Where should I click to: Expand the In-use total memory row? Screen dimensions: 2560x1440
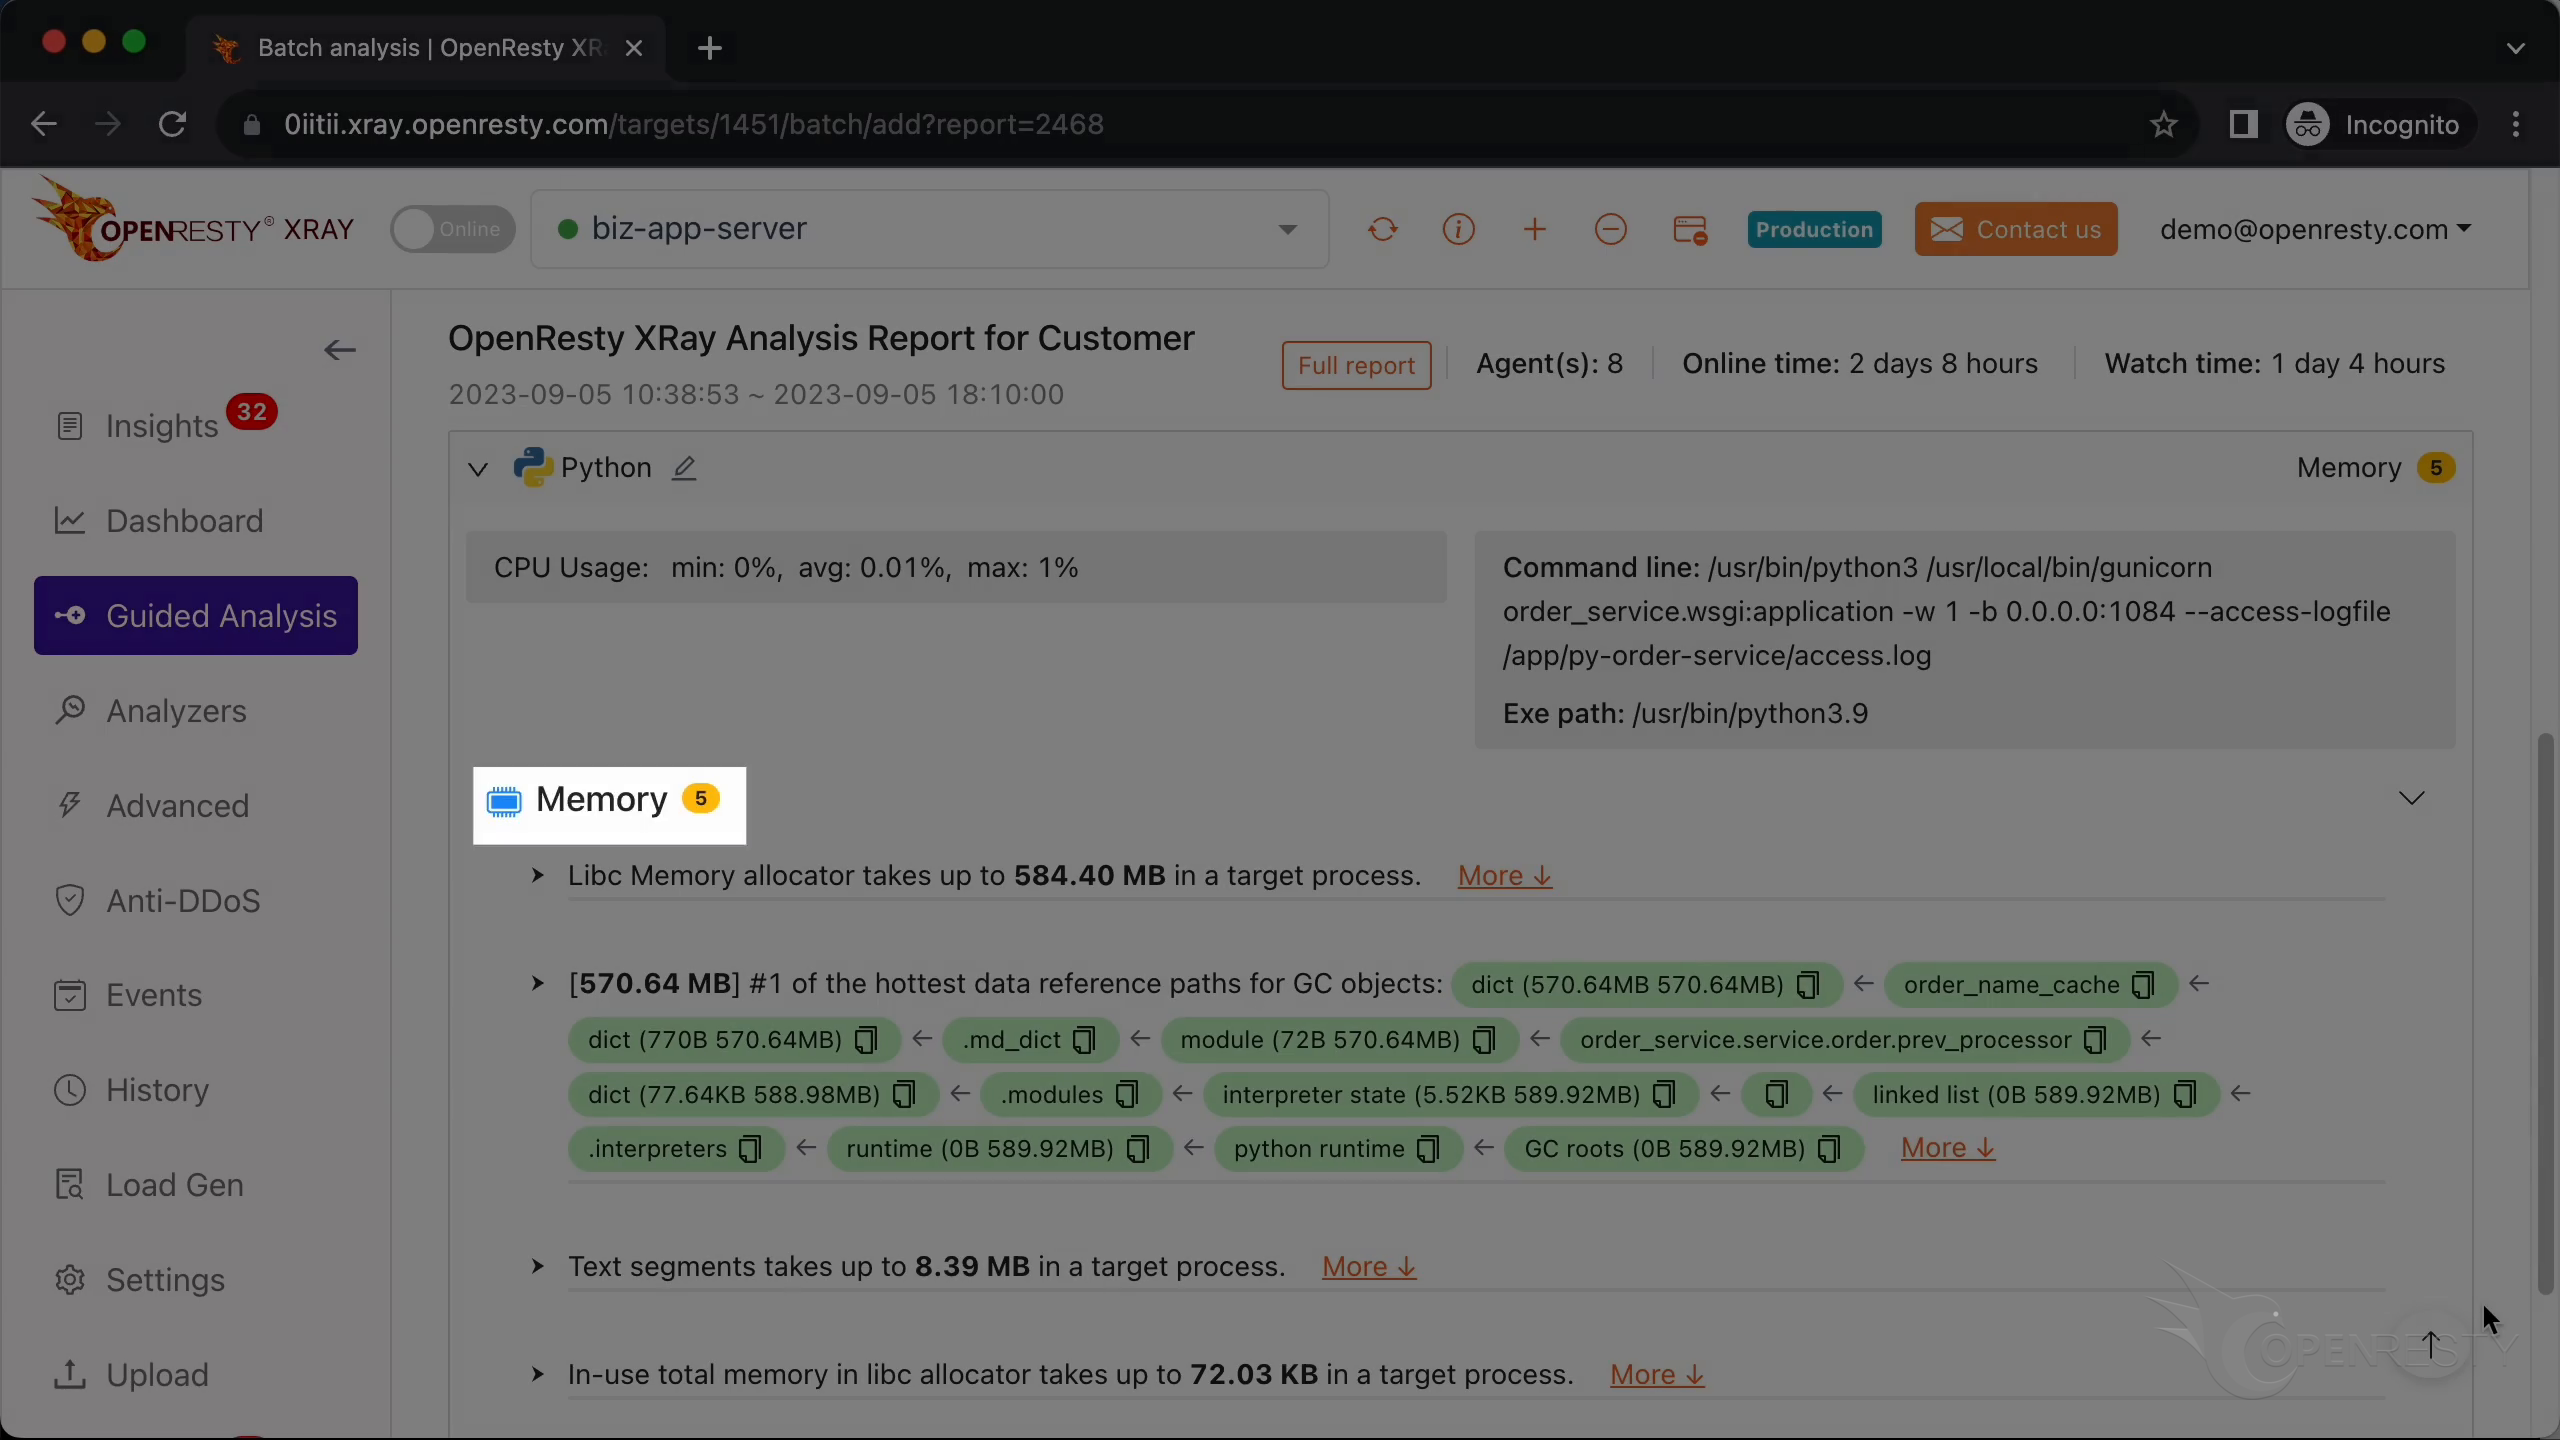point(537,1375)
